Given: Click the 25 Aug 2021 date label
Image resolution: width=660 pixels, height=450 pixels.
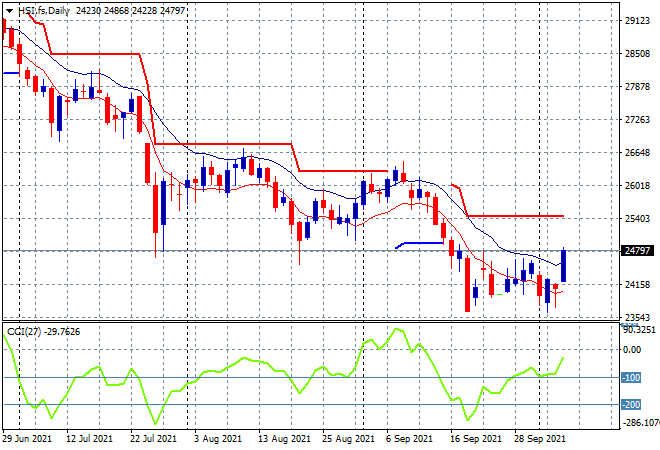Looking at the screenshot, I should point(348,439).
